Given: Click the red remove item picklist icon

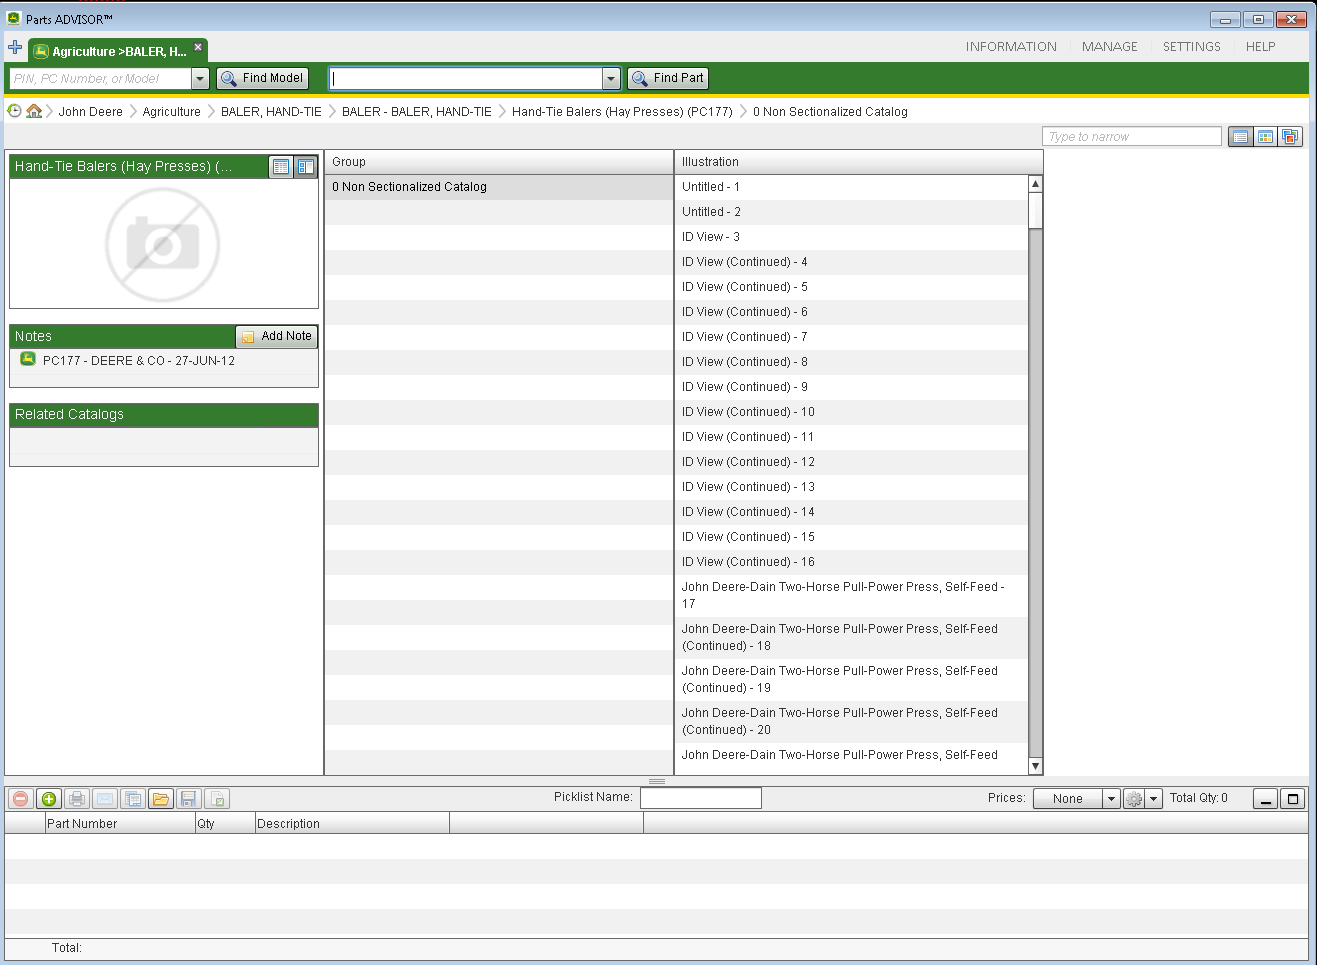Looking at the screenshot, I should [x=20, y=799].
